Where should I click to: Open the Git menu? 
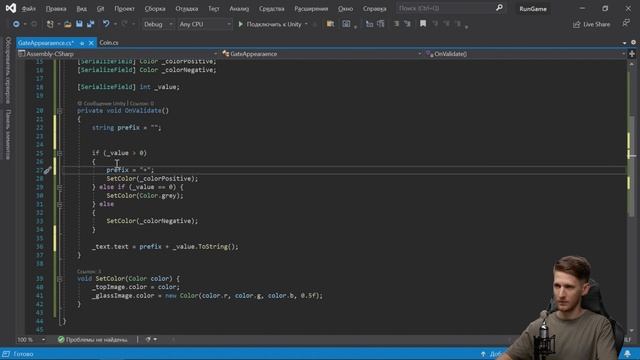click(100, 9)
